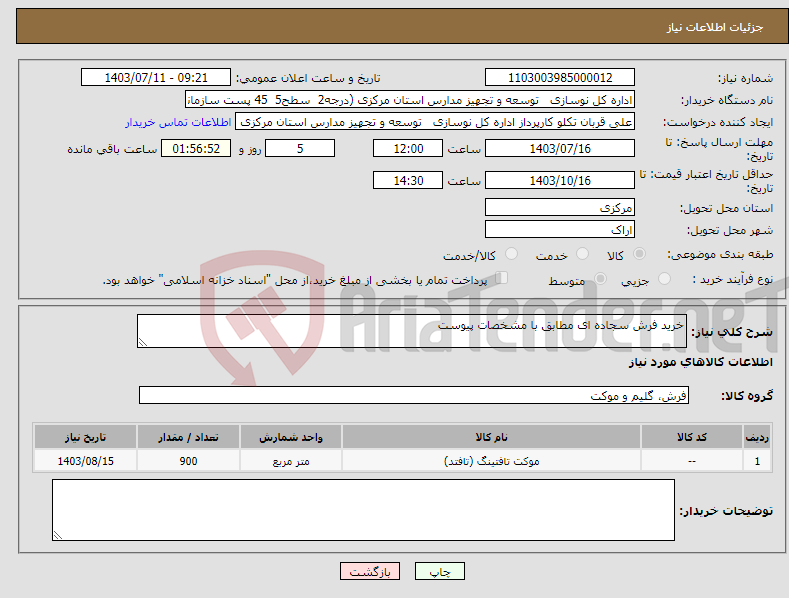Select the کالا radio button

[x=640, y=254]
